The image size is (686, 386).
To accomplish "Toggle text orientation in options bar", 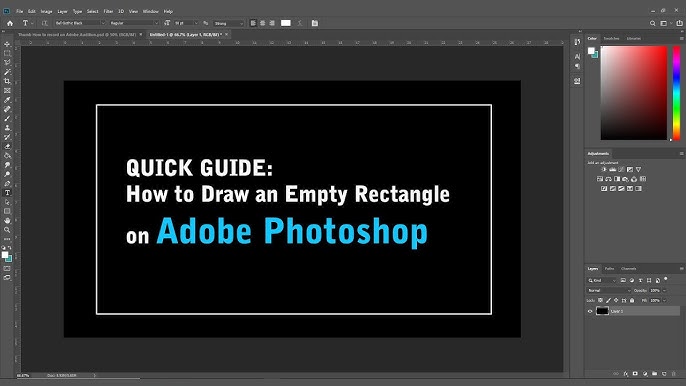I will coord(45,23).
